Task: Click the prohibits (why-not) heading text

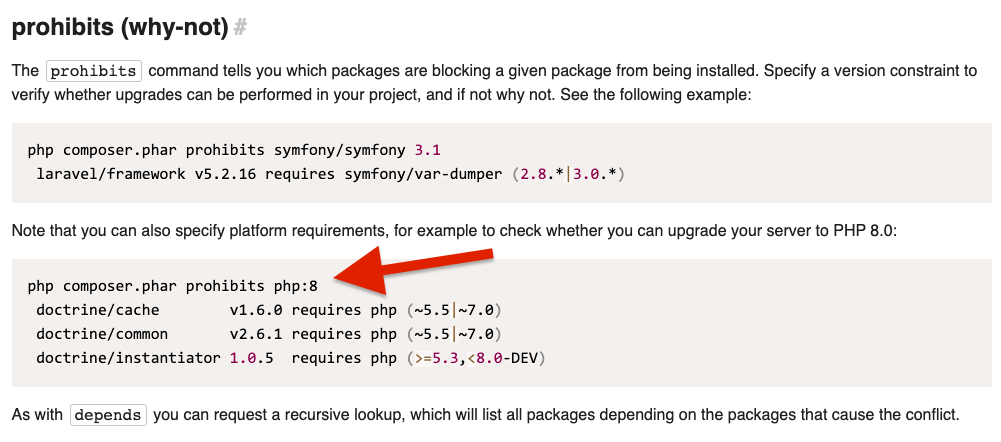Action: [x=120, y=27]
